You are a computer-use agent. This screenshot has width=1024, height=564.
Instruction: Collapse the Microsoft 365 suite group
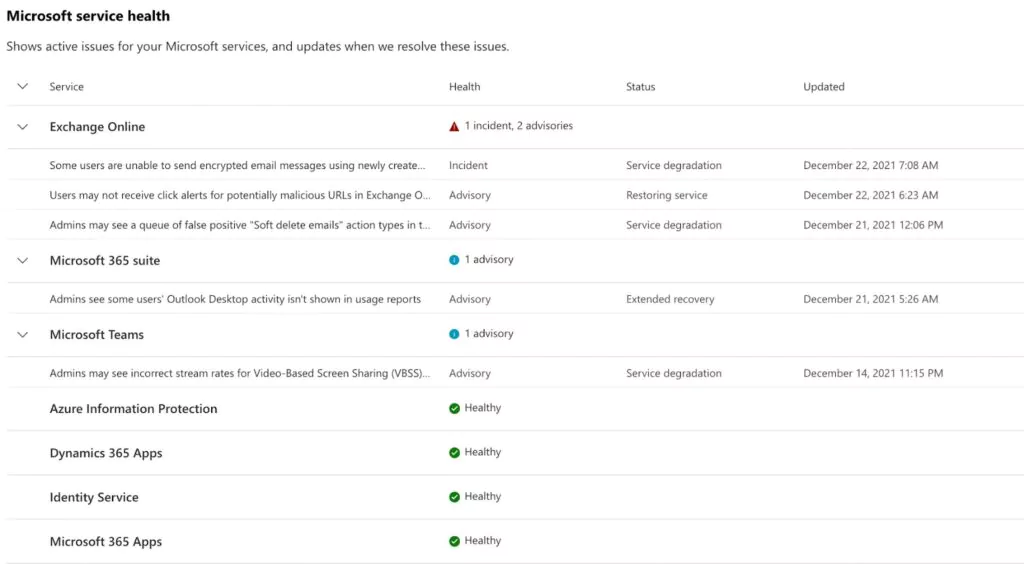(x=23, y=260)
